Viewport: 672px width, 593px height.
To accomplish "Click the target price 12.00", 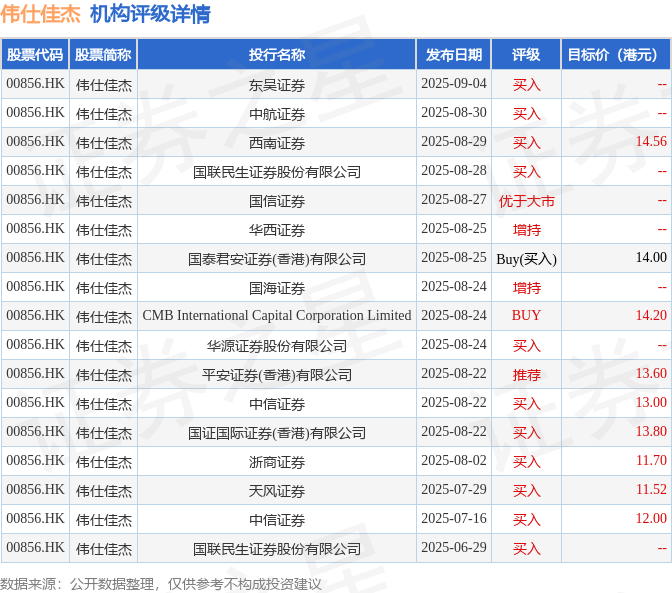I will (x=651, y=518).
